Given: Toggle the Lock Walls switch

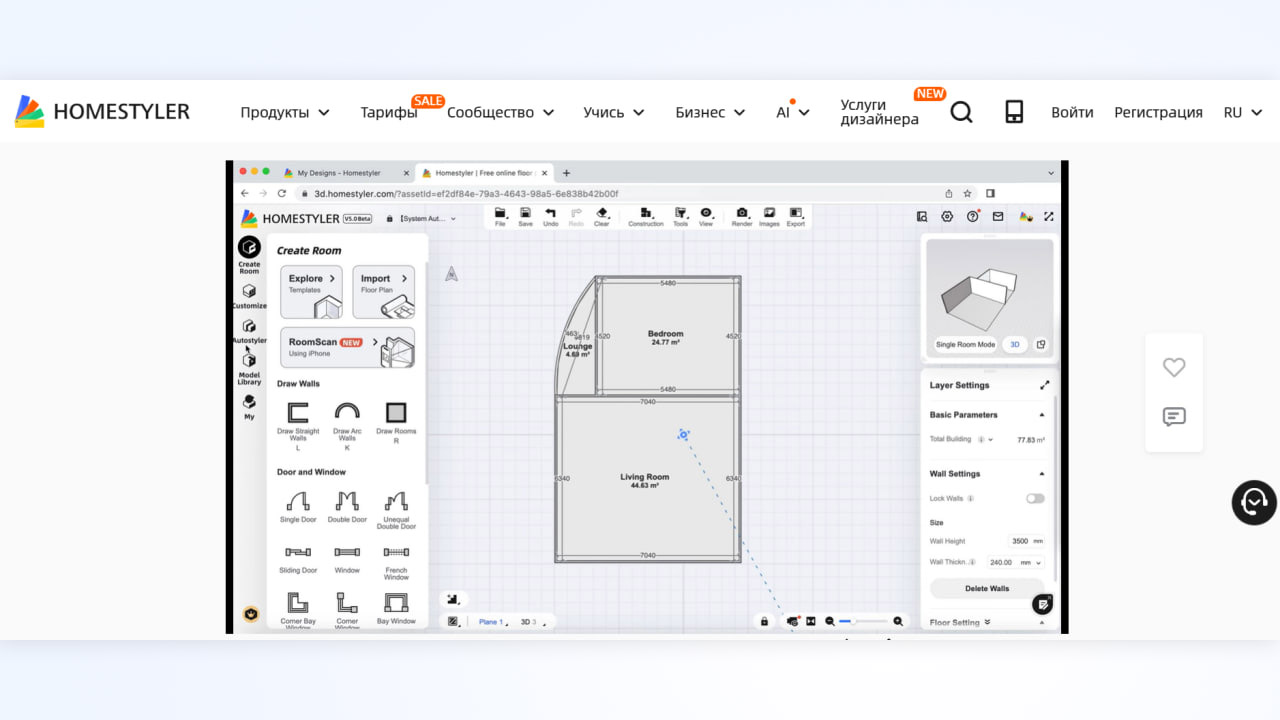Looking at the screenshot, I should tap(1035, 498).
